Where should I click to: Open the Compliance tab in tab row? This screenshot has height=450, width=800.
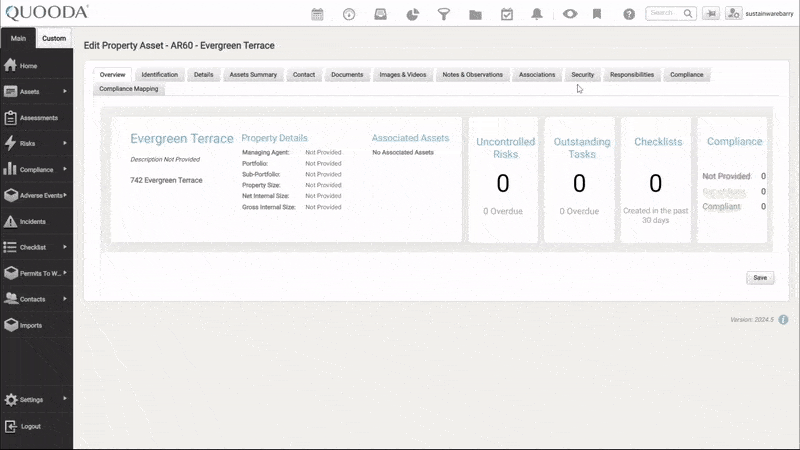687,74
